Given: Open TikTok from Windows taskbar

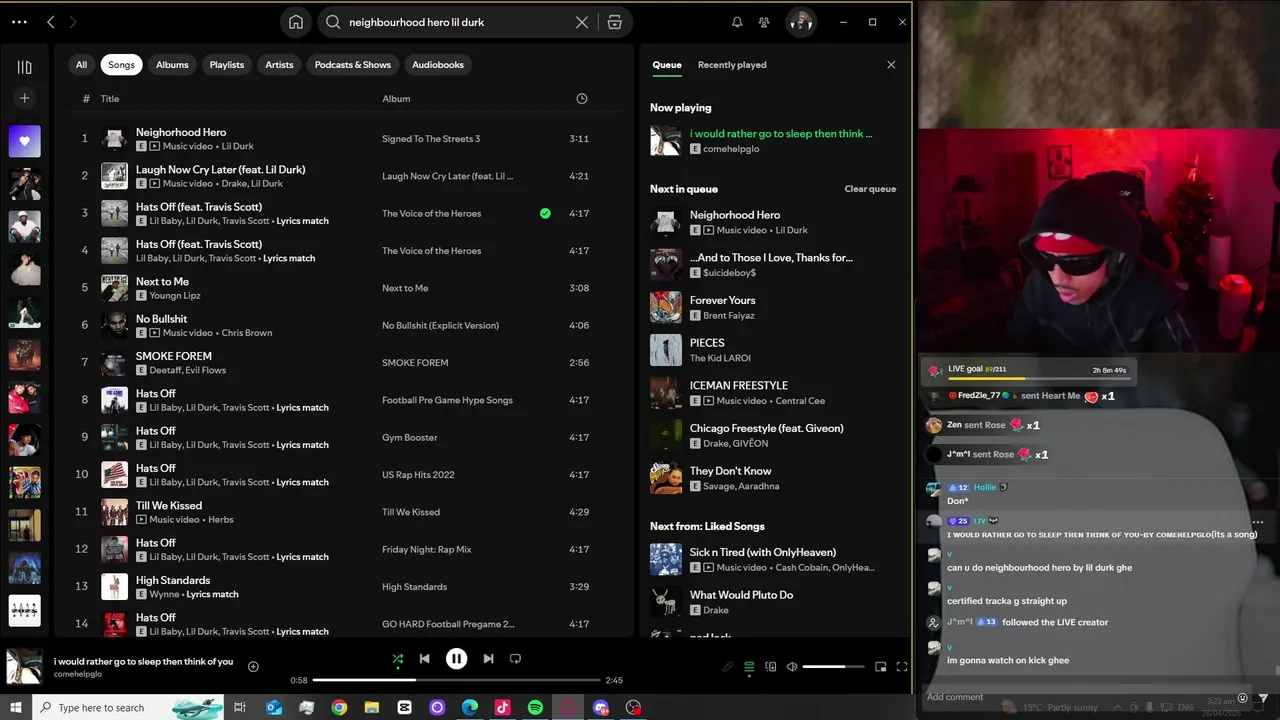Looking at the screenshot, I should point(502,707).
